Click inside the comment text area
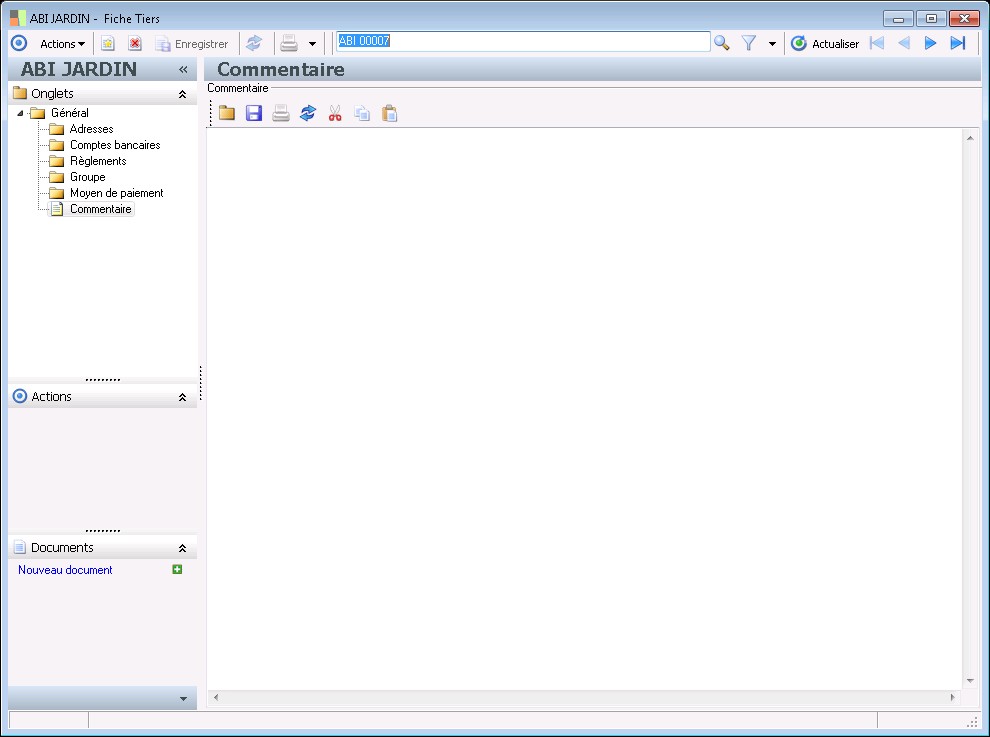 (584, 409)
